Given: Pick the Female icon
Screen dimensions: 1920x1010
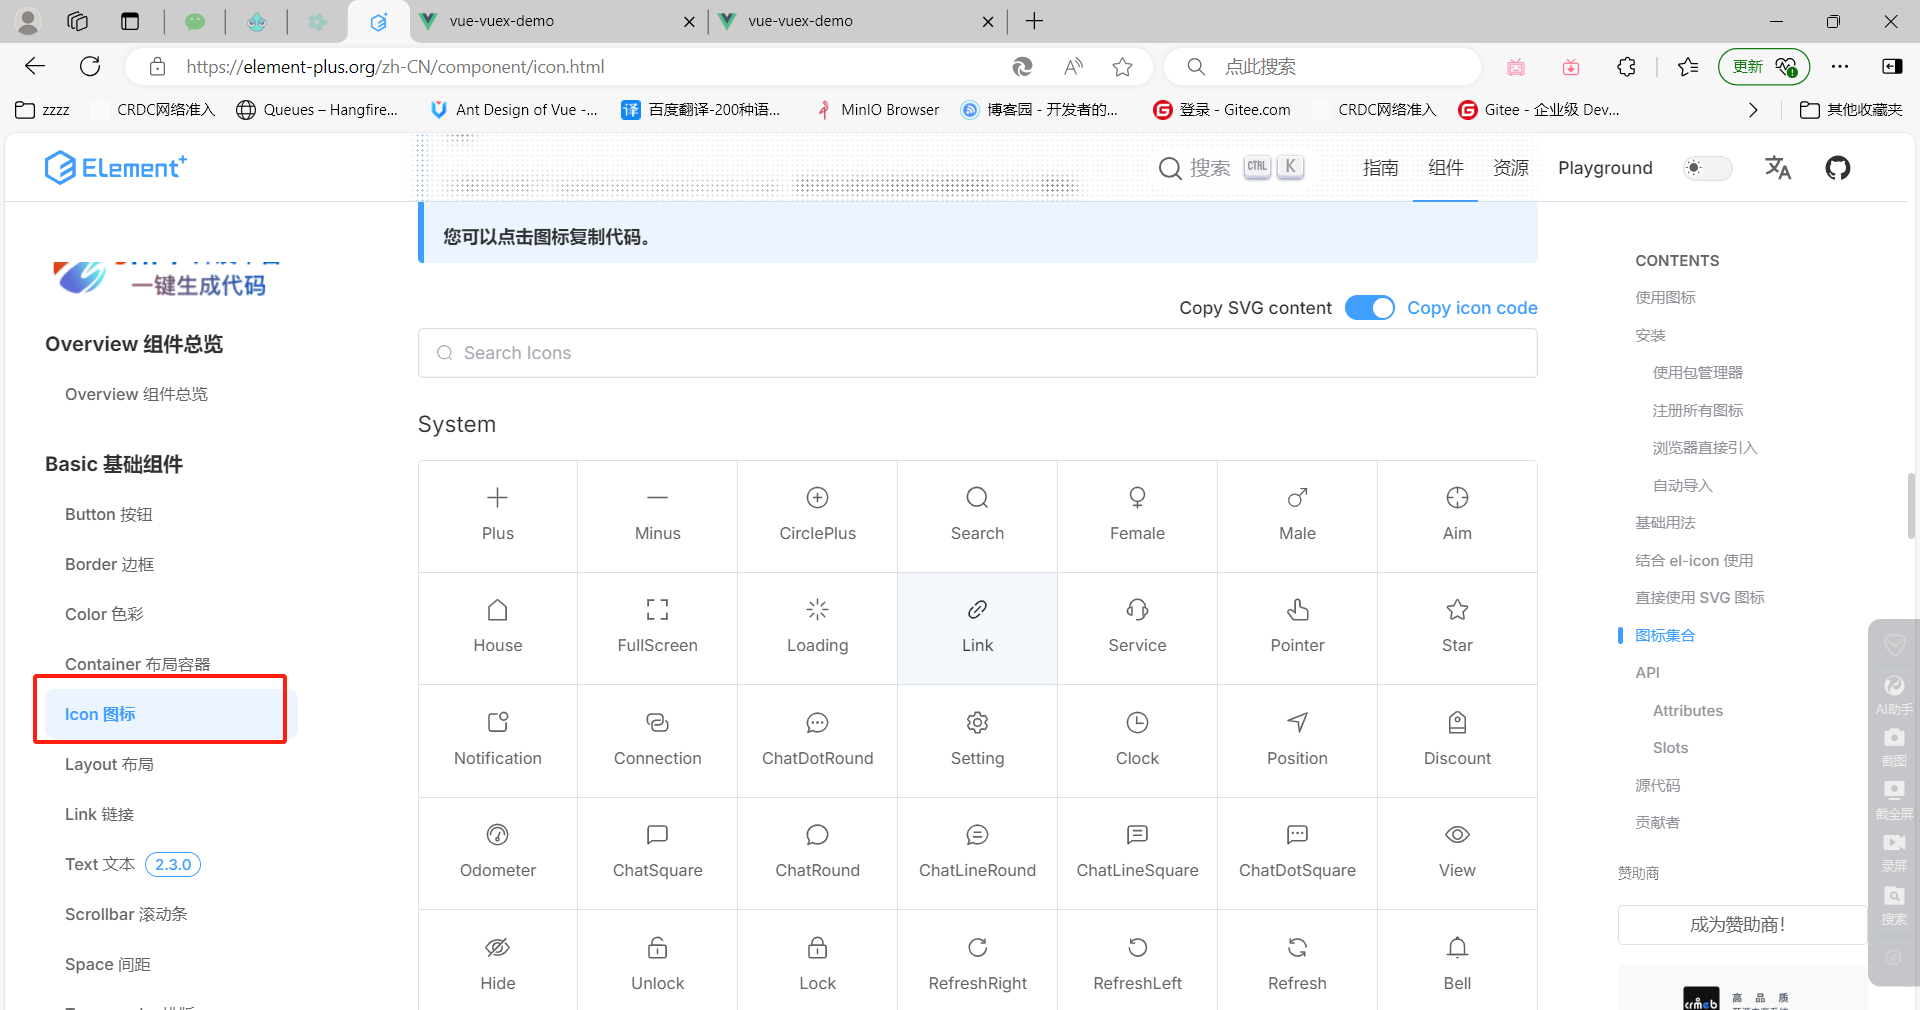Looking at the screenshot, I should [1137, 516].
